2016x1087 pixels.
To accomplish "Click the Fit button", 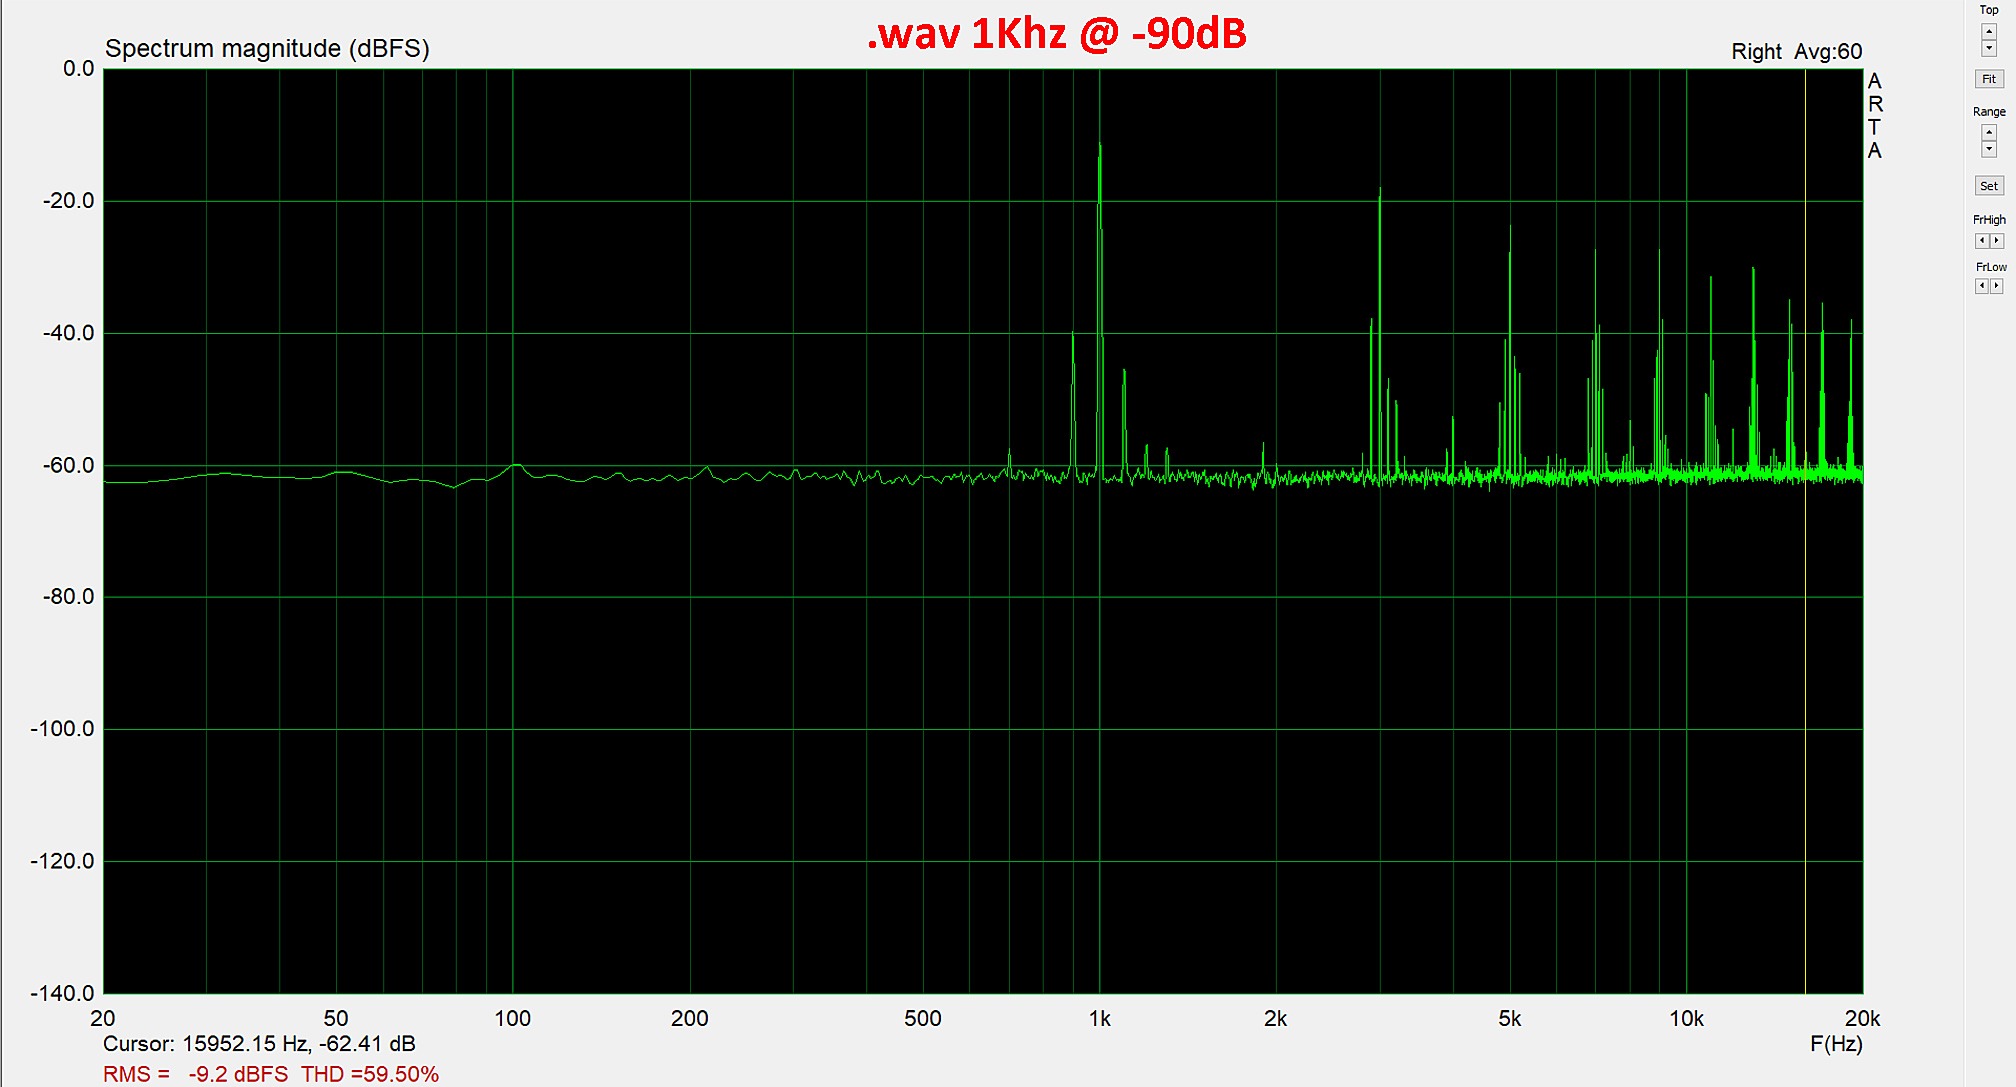I will 1989,79.
